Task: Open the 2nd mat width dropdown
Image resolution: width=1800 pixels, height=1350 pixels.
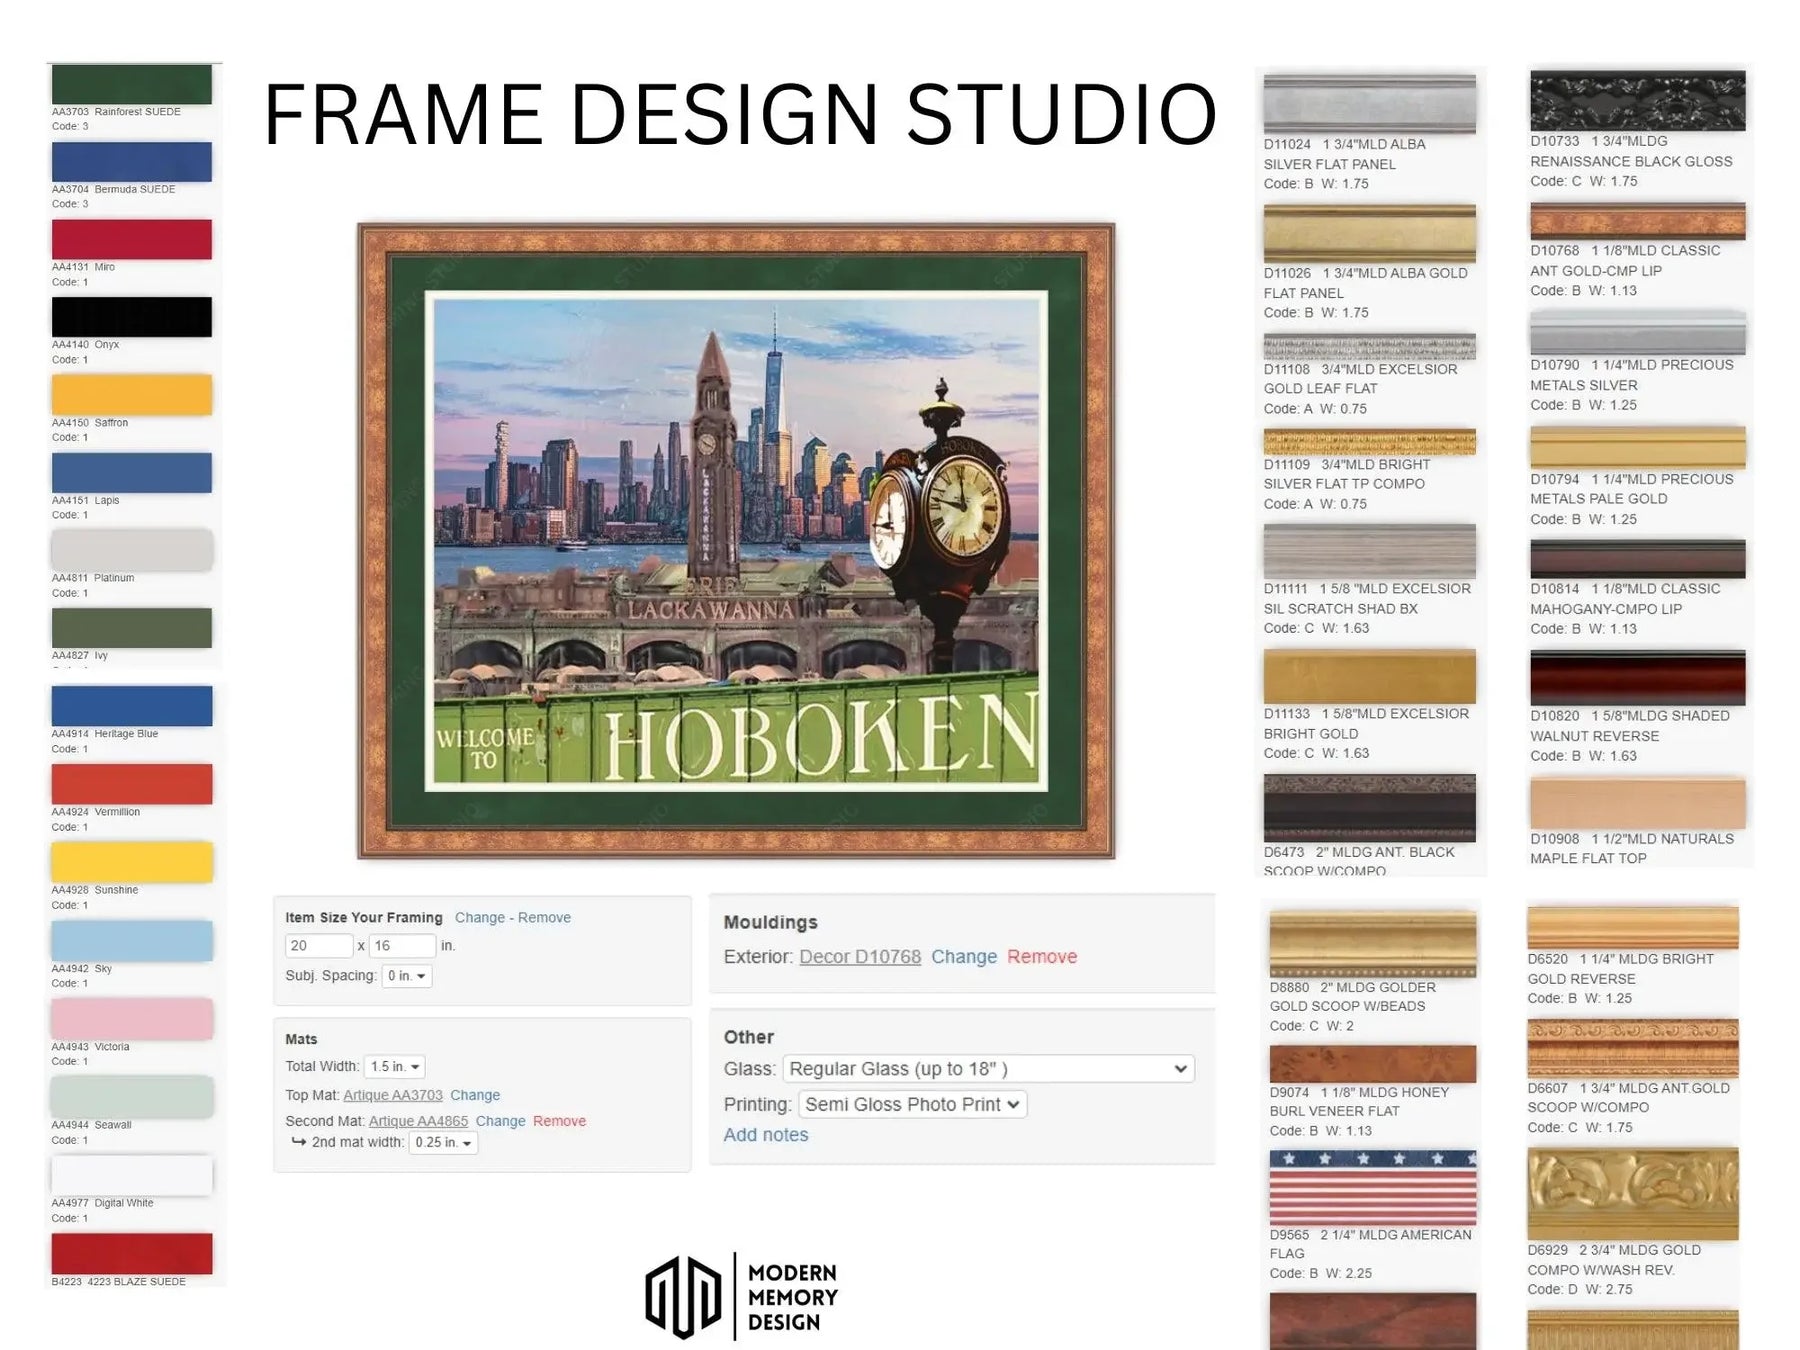Action: coord(443,1142)
